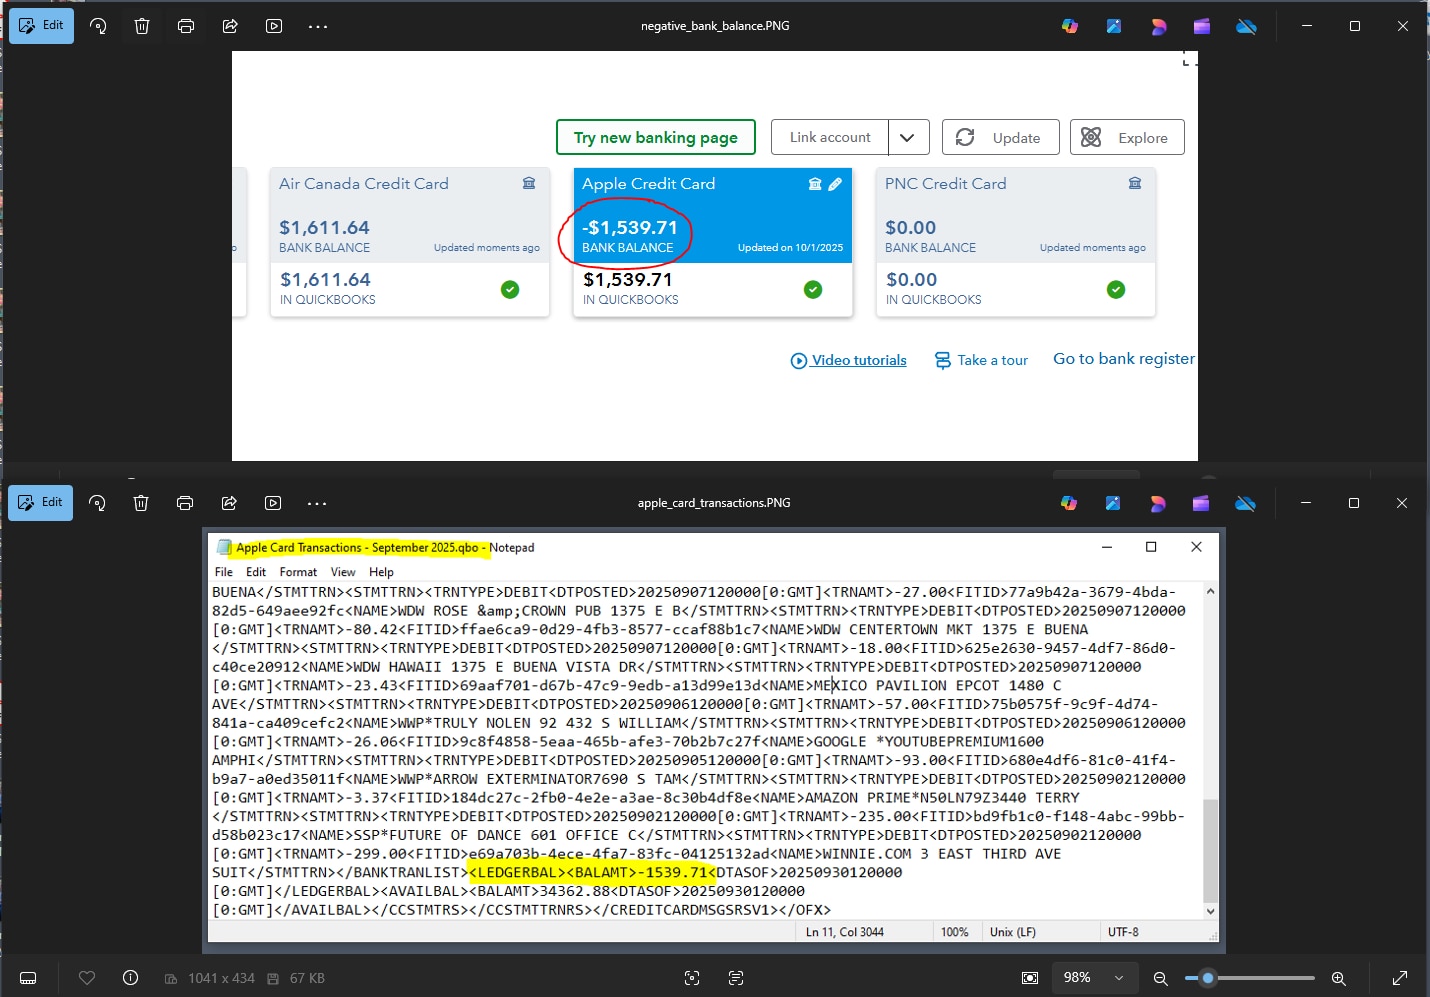Click "Ln 11, Col 3044" in Notepad status bar

[x=845, y=932]
